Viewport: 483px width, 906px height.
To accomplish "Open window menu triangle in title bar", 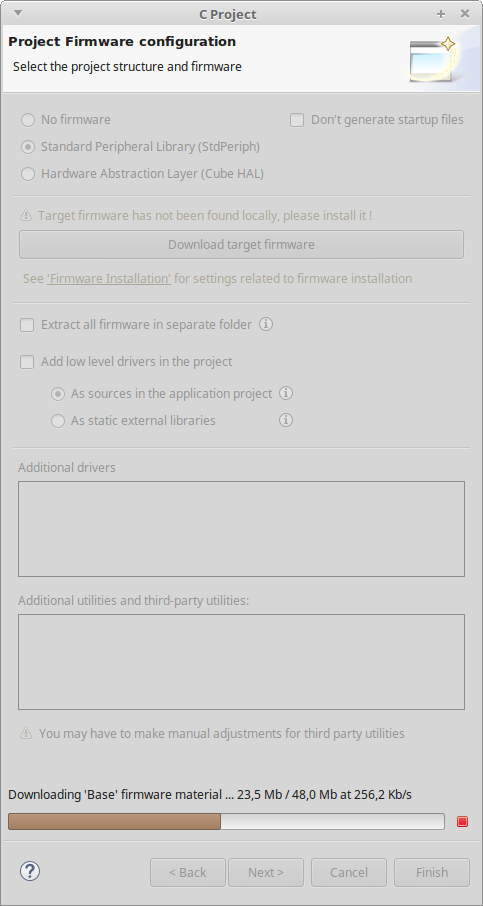I will [x=18, y=13].
